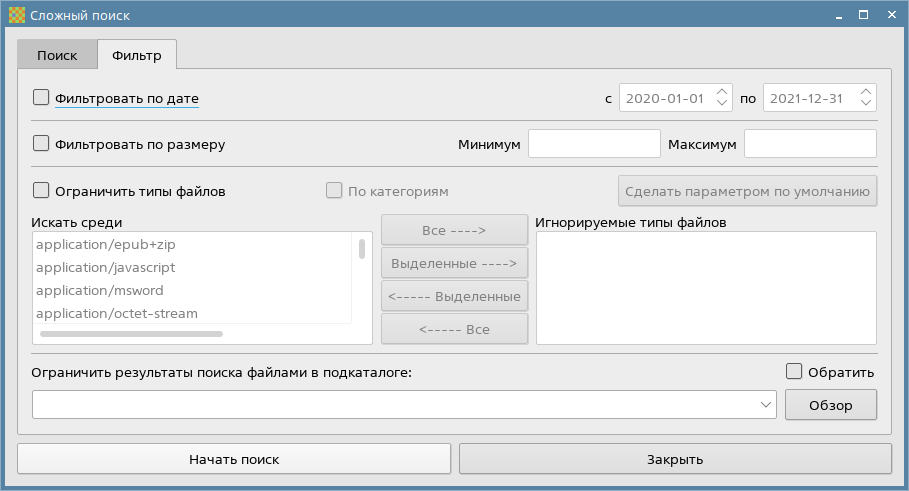Click the vertical scrollbar of the Искать среди list
909x491 pixels.
[x=361, y=250]
